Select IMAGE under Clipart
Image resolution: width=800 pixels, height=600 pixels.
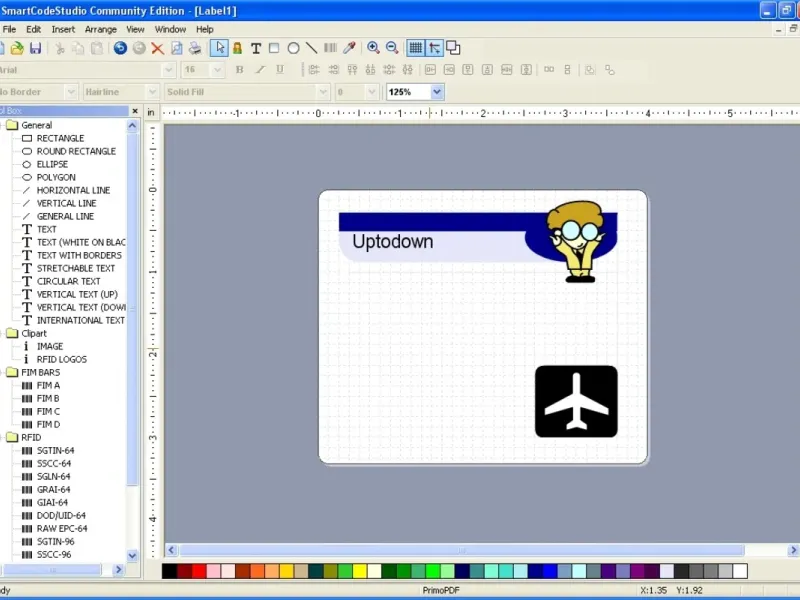49,346
